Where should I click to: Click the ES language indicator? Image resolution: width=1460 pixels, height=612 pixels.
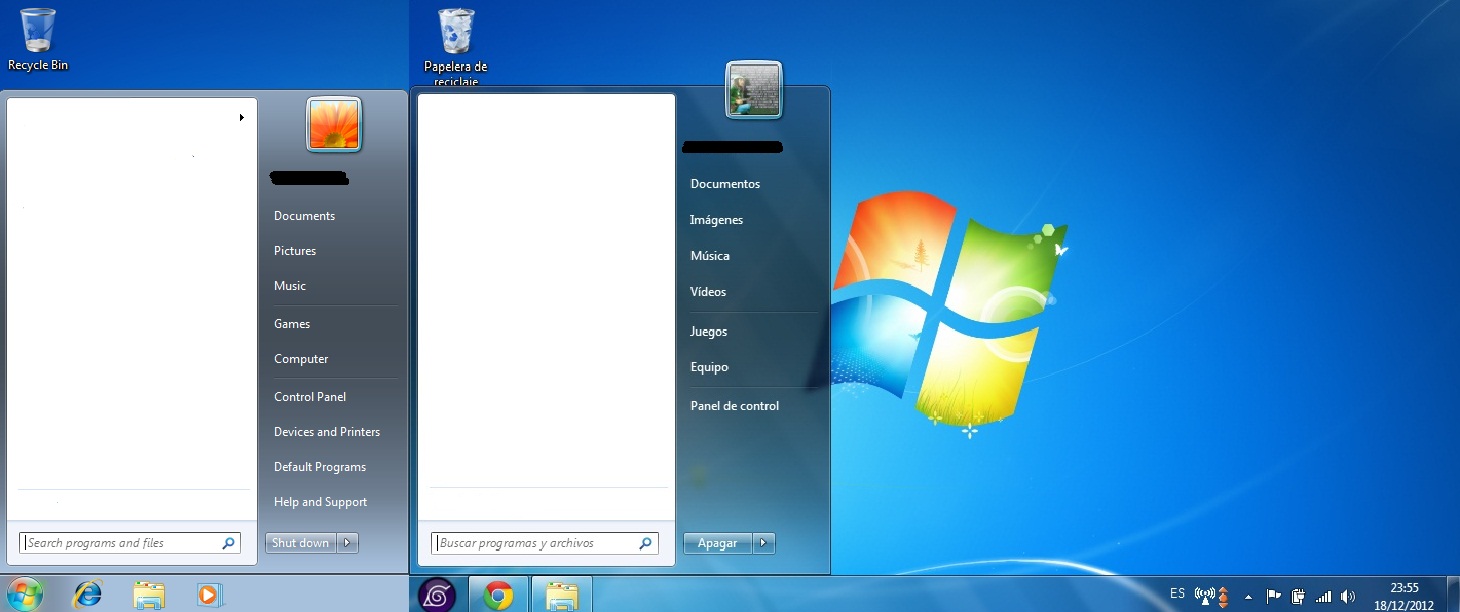click(x=1177, y=594)
